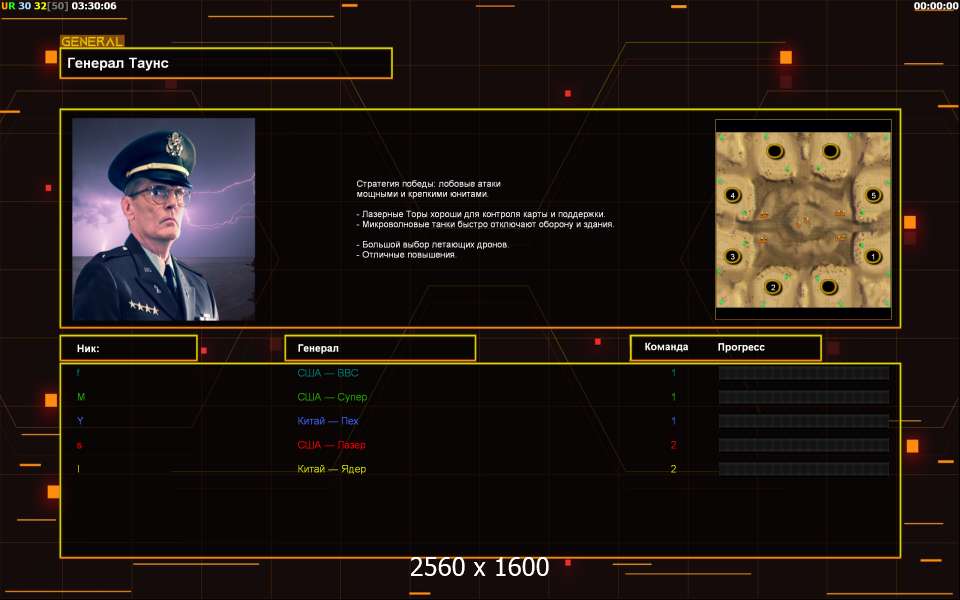Click the Команда column header

666,347
